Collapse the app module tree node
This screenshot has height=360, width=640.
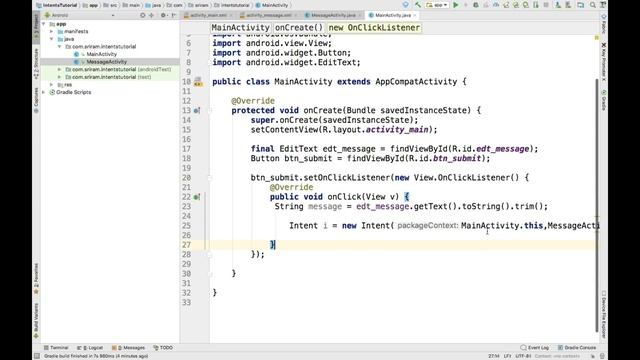44,24
